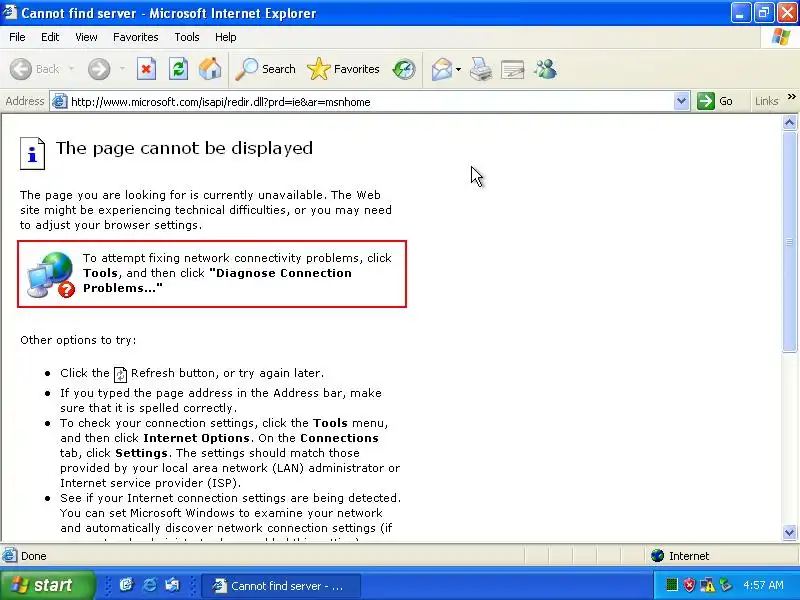Expand the Links toolbar chevron

(x=791, y=97)
